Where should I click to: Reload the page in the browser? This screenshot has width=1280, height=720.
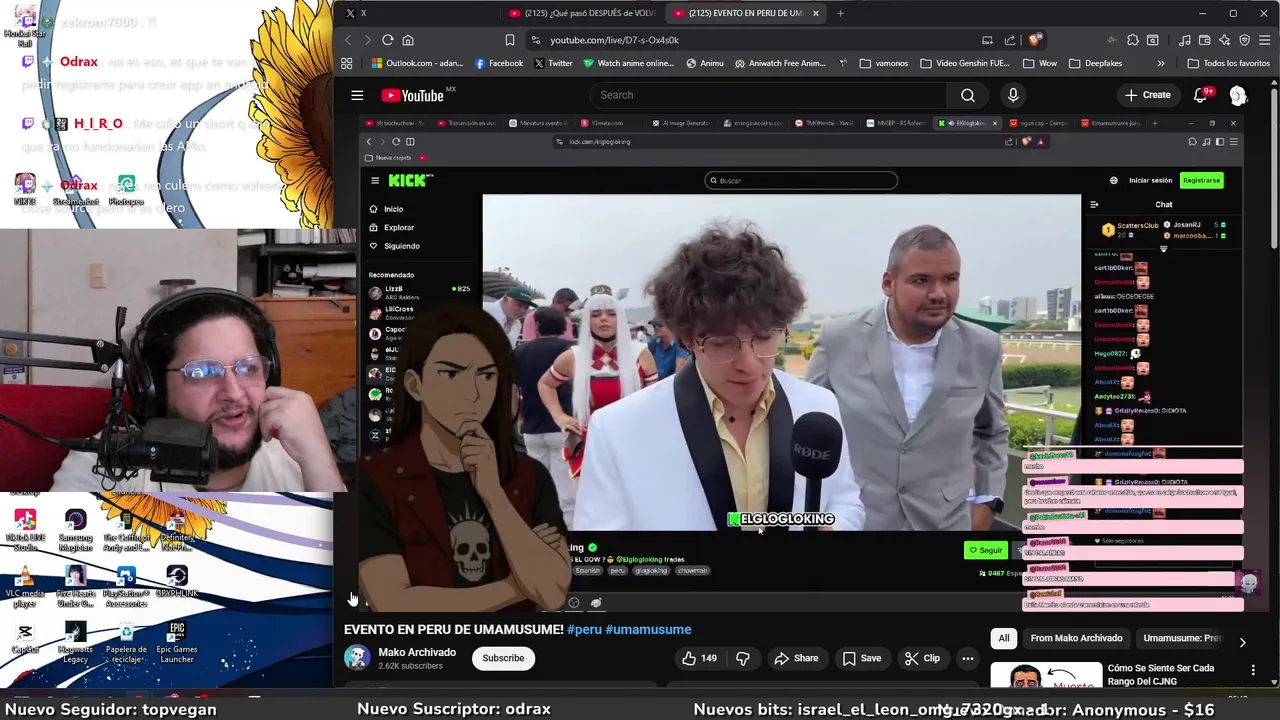point(387,40)
